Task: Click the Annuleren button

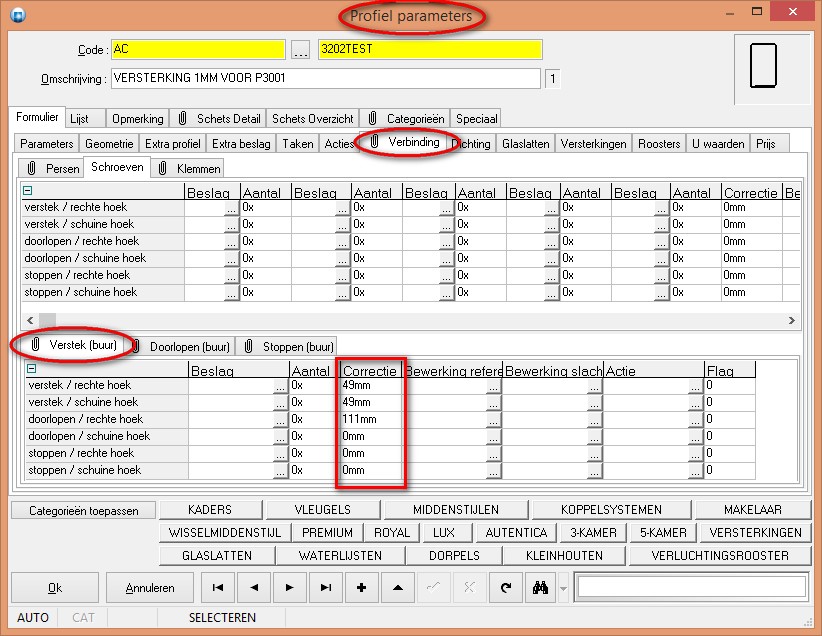Action: [150, 588]
